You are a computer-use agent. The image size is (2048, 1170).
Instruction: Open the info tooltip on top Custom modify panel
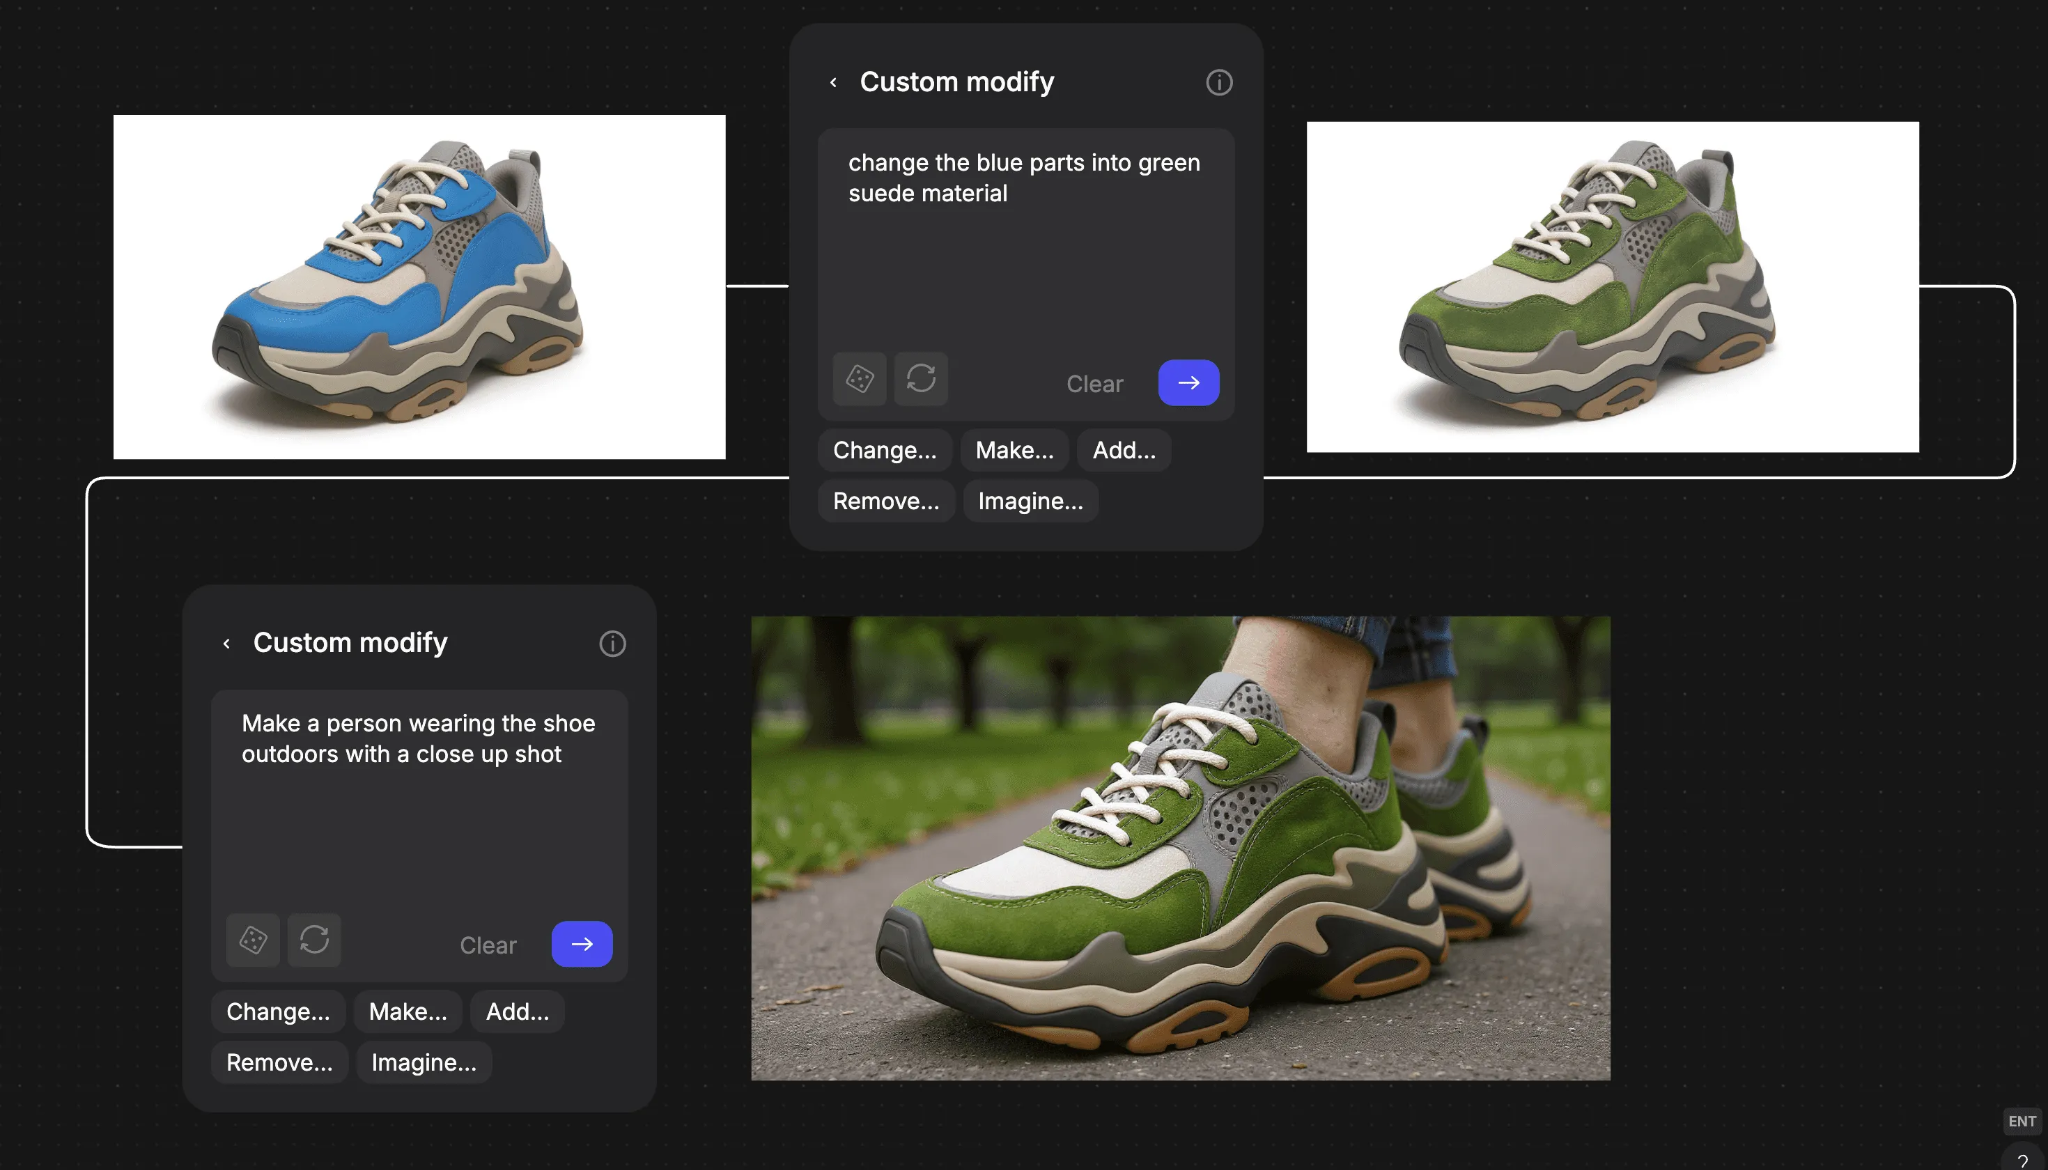[1218, 82]
